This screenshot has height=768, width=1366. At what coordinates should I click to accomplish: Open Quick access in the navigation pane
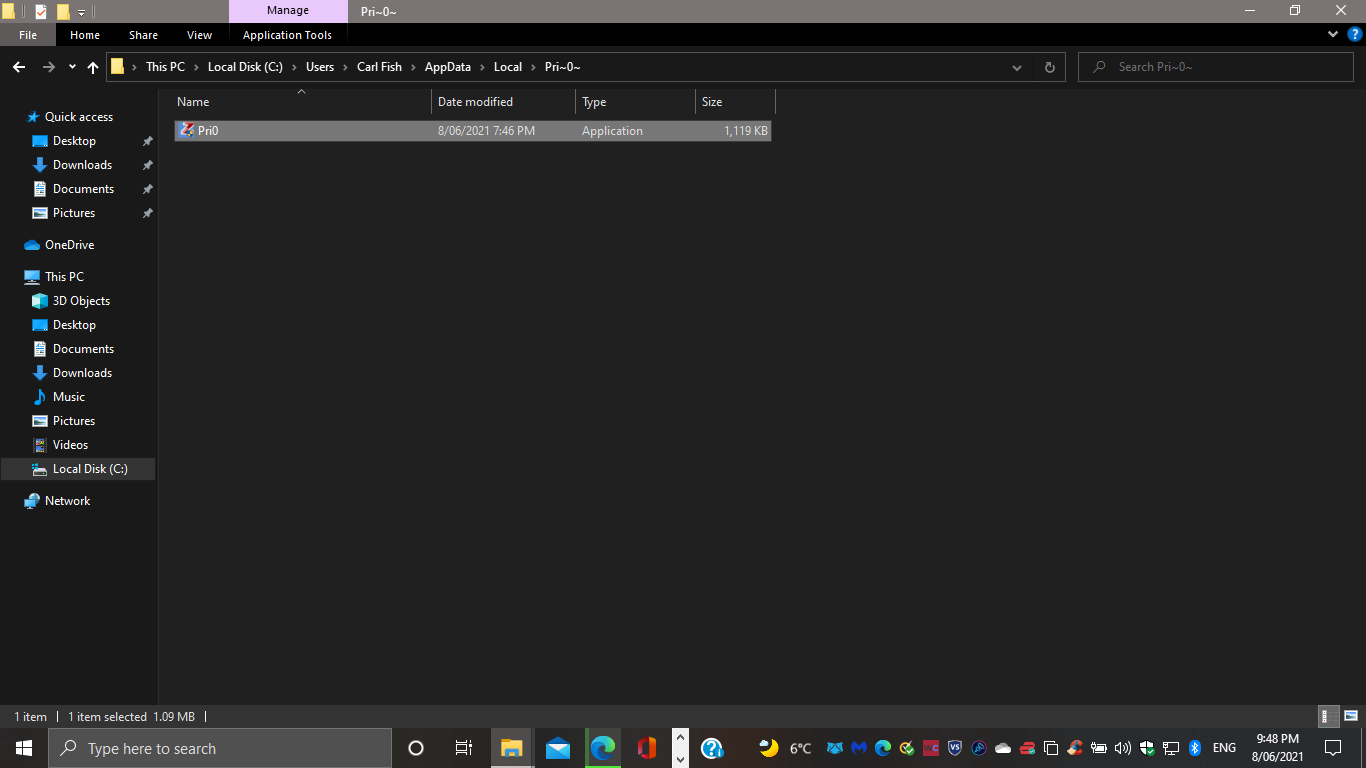pos(79,117)
